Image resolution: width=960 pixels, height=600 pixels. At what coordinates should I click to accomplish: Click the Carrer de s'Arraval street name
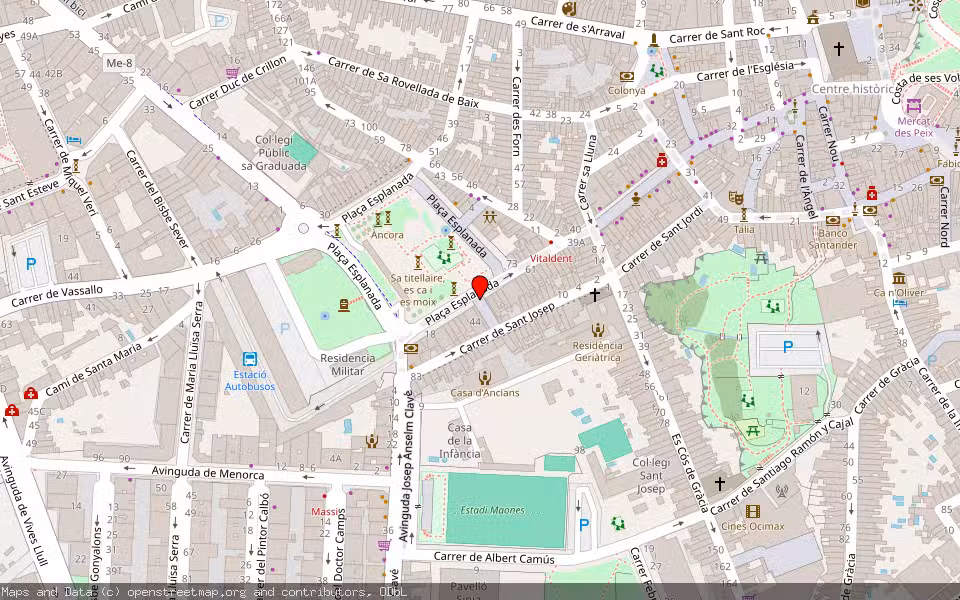(x=577, y=28)
